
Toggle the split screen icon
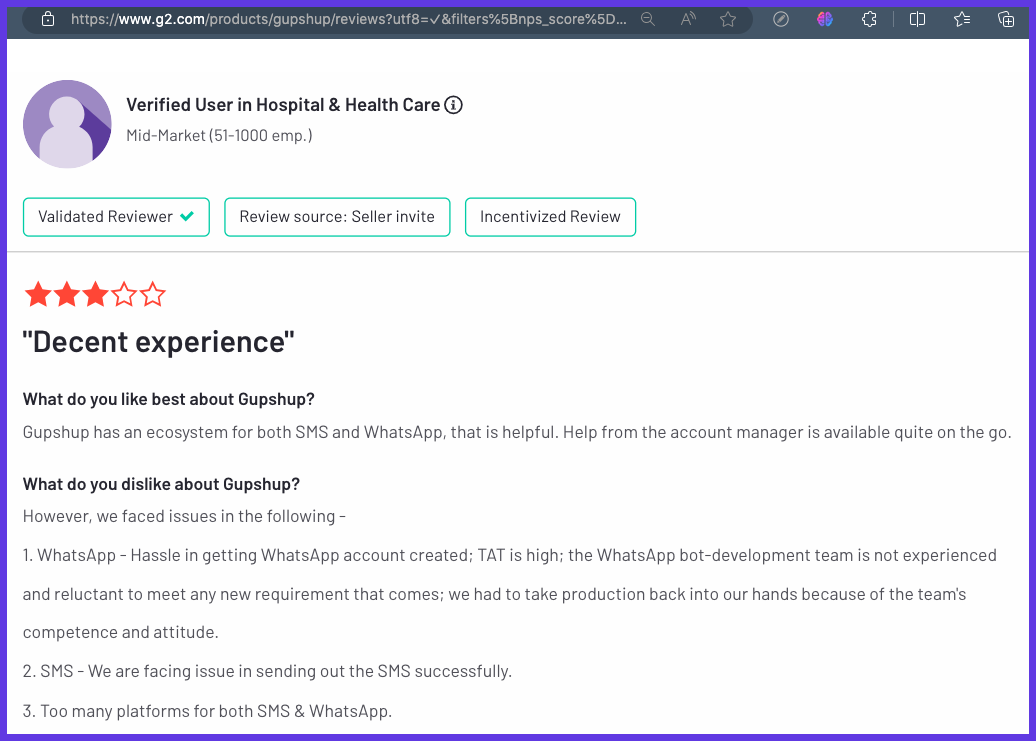coord(917,19)
